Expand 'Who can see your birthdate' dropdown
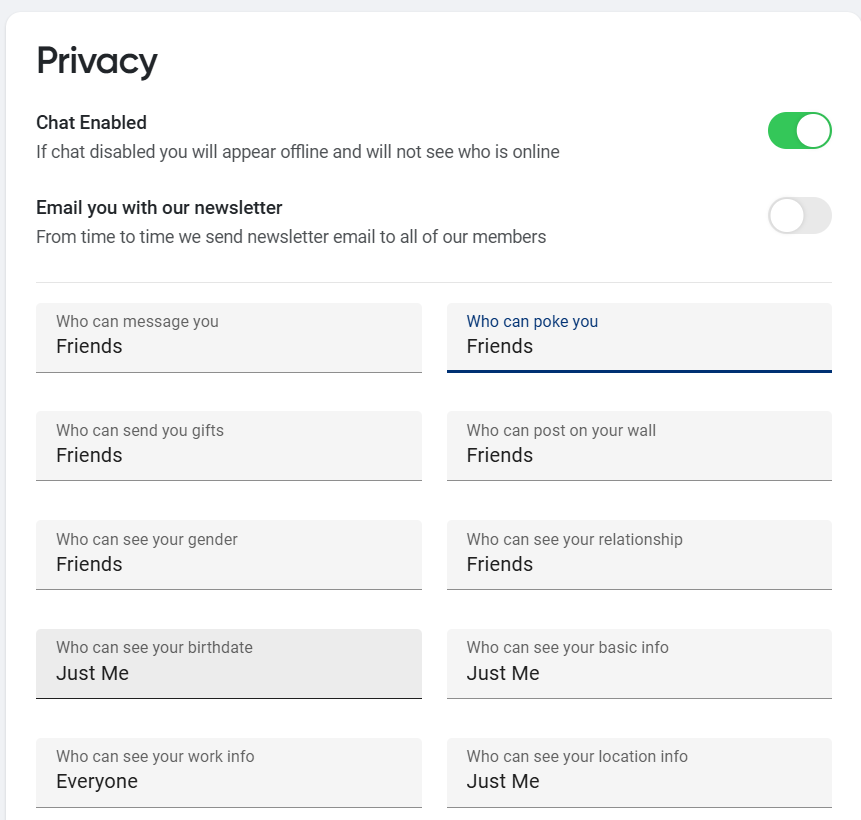This screenshot has width=861, height=820. 228,663
